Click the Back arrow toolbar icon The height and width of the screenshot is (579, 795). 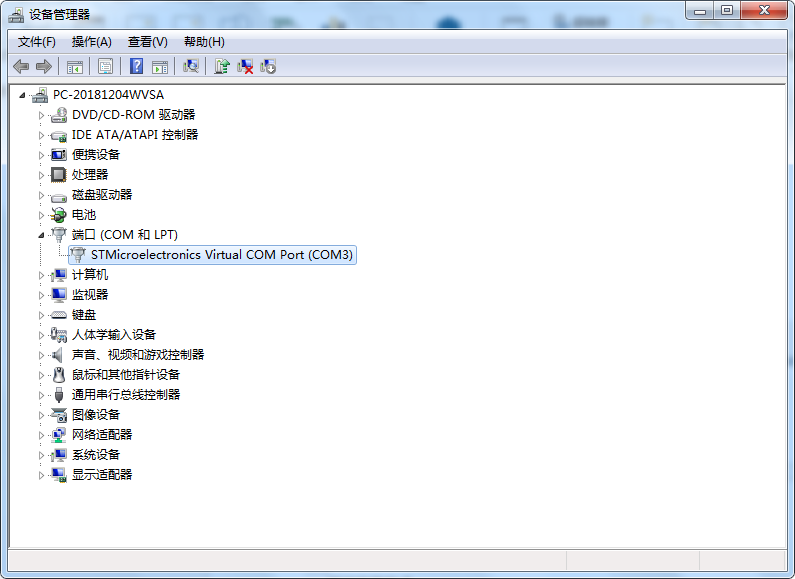pyautogui.click(x=21, y=66)
